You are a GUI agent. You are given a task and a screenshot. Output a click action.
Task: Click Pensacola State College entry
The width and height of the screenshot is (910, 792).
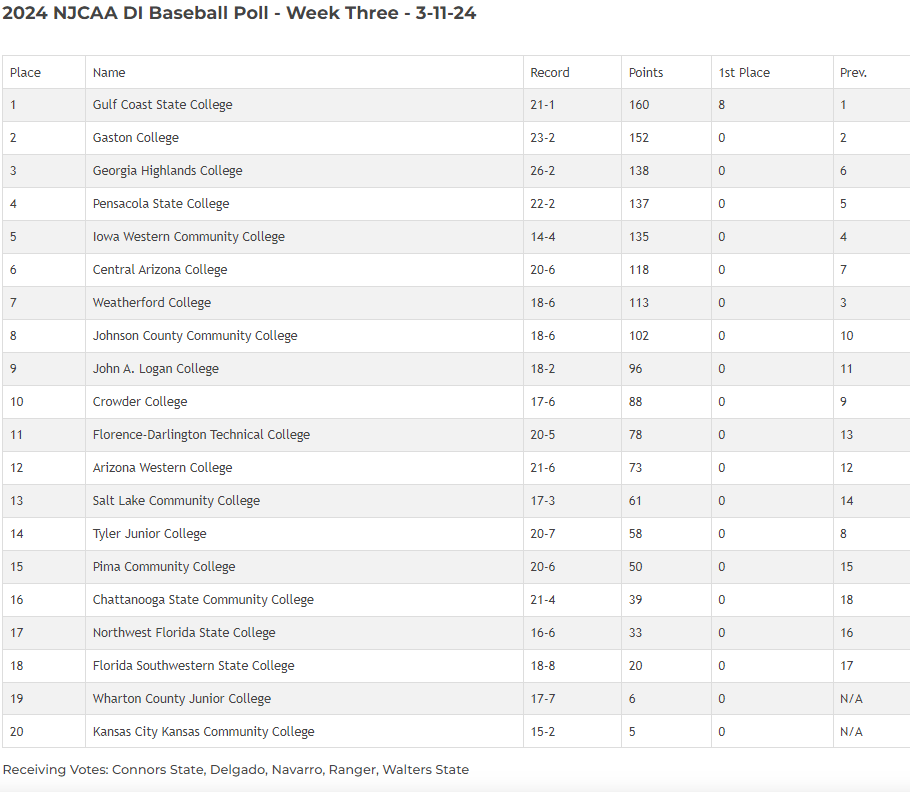point(161,204)
